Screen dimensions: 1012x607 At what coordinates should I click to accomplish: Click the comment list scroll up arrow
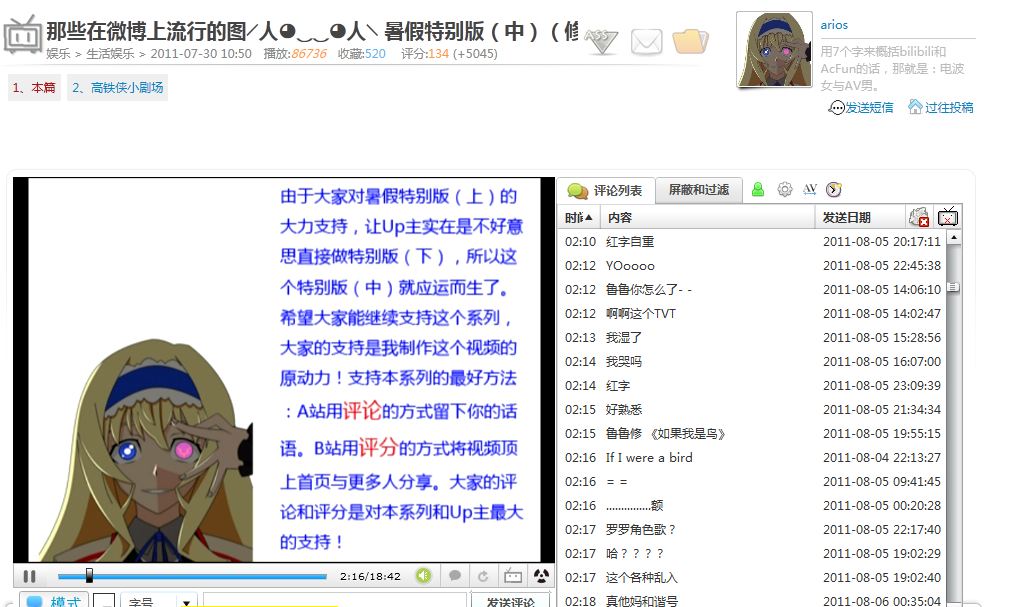pos(954,238)
